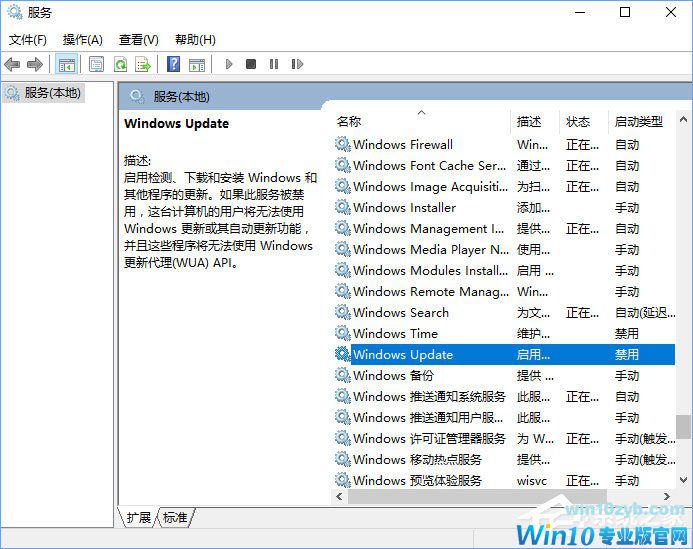
Task: Switch to the 扩展 tab
Action: 139,517
